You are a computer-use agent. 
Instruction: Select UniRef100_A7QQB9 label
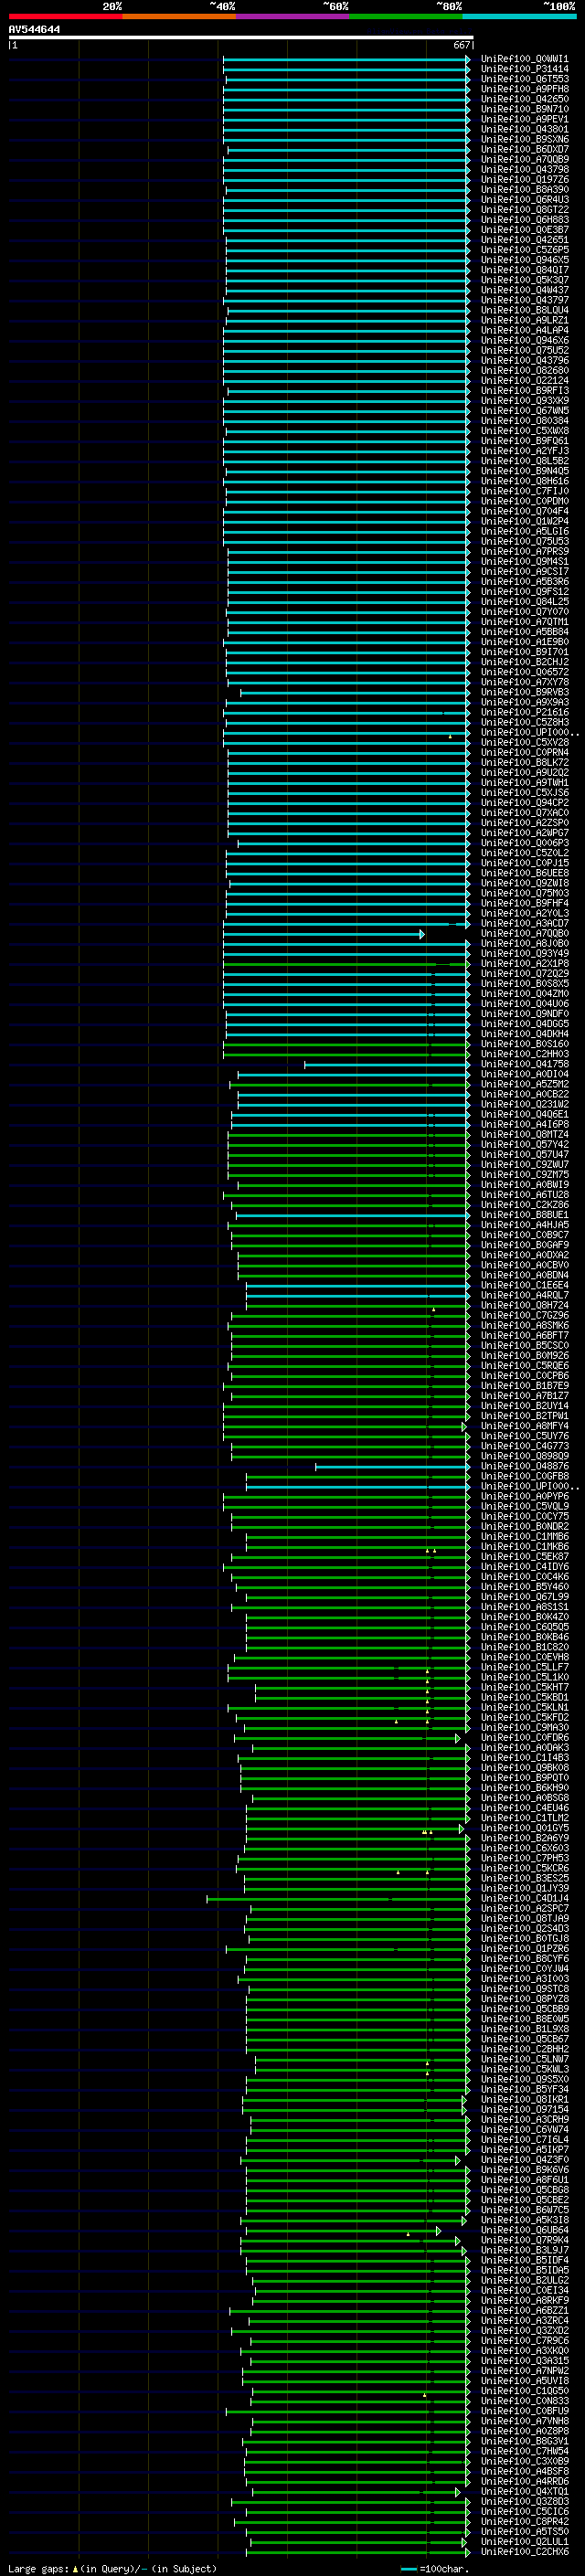(x=525, y=159)
